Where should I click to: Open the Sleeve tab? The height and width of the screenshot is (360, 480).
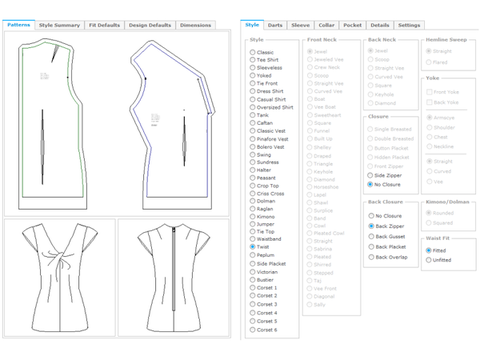[x=300, y=25]
